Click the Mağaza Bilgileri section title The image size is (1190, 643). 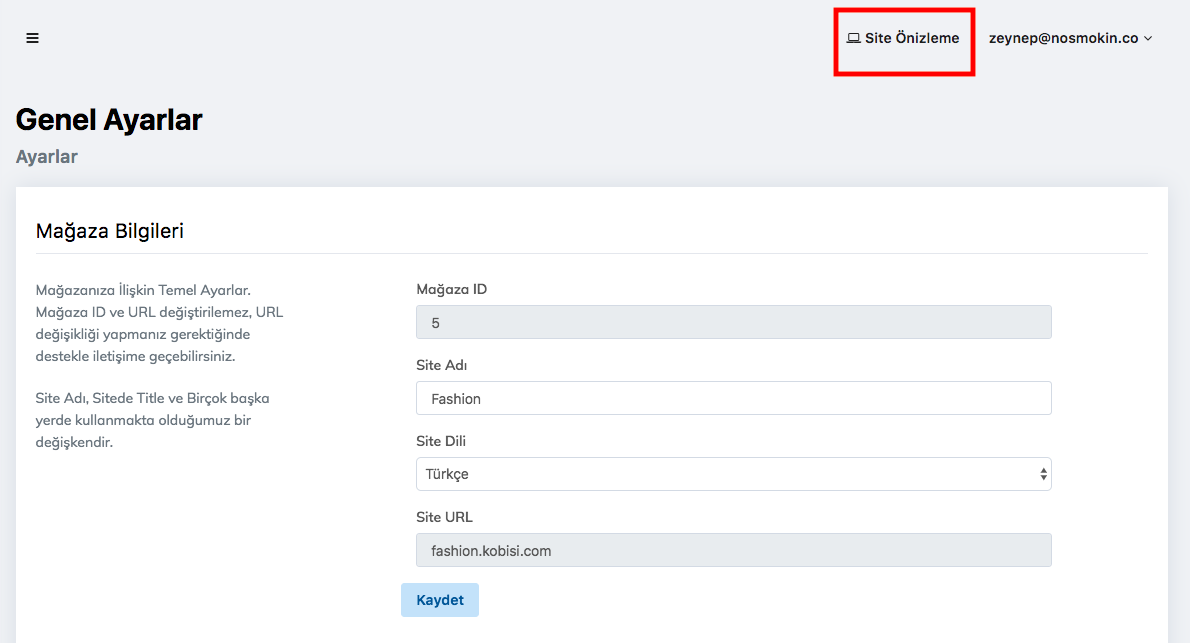click(110, 231)
